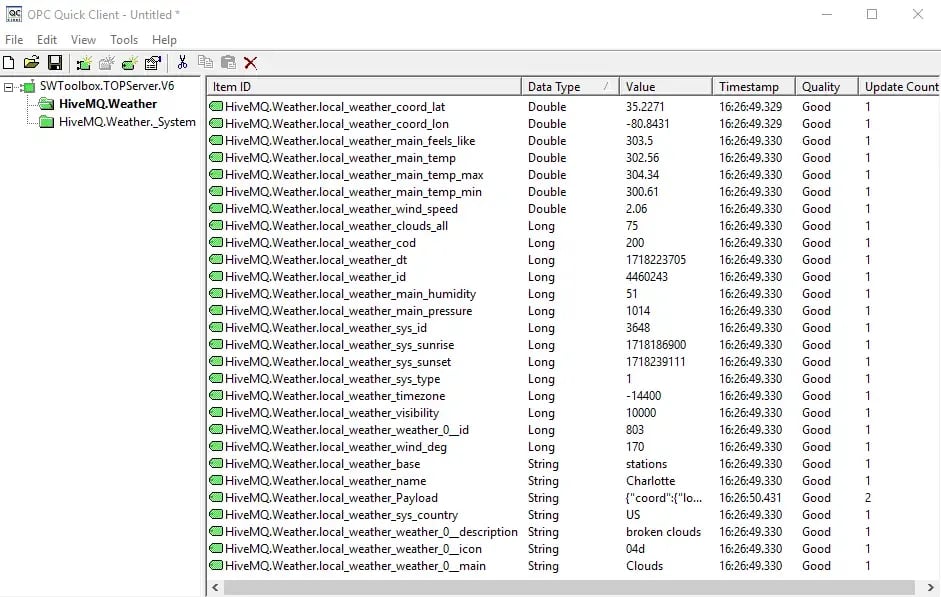Click the New Group toolbar icon

pyautogui.click(x=107, y=61)
